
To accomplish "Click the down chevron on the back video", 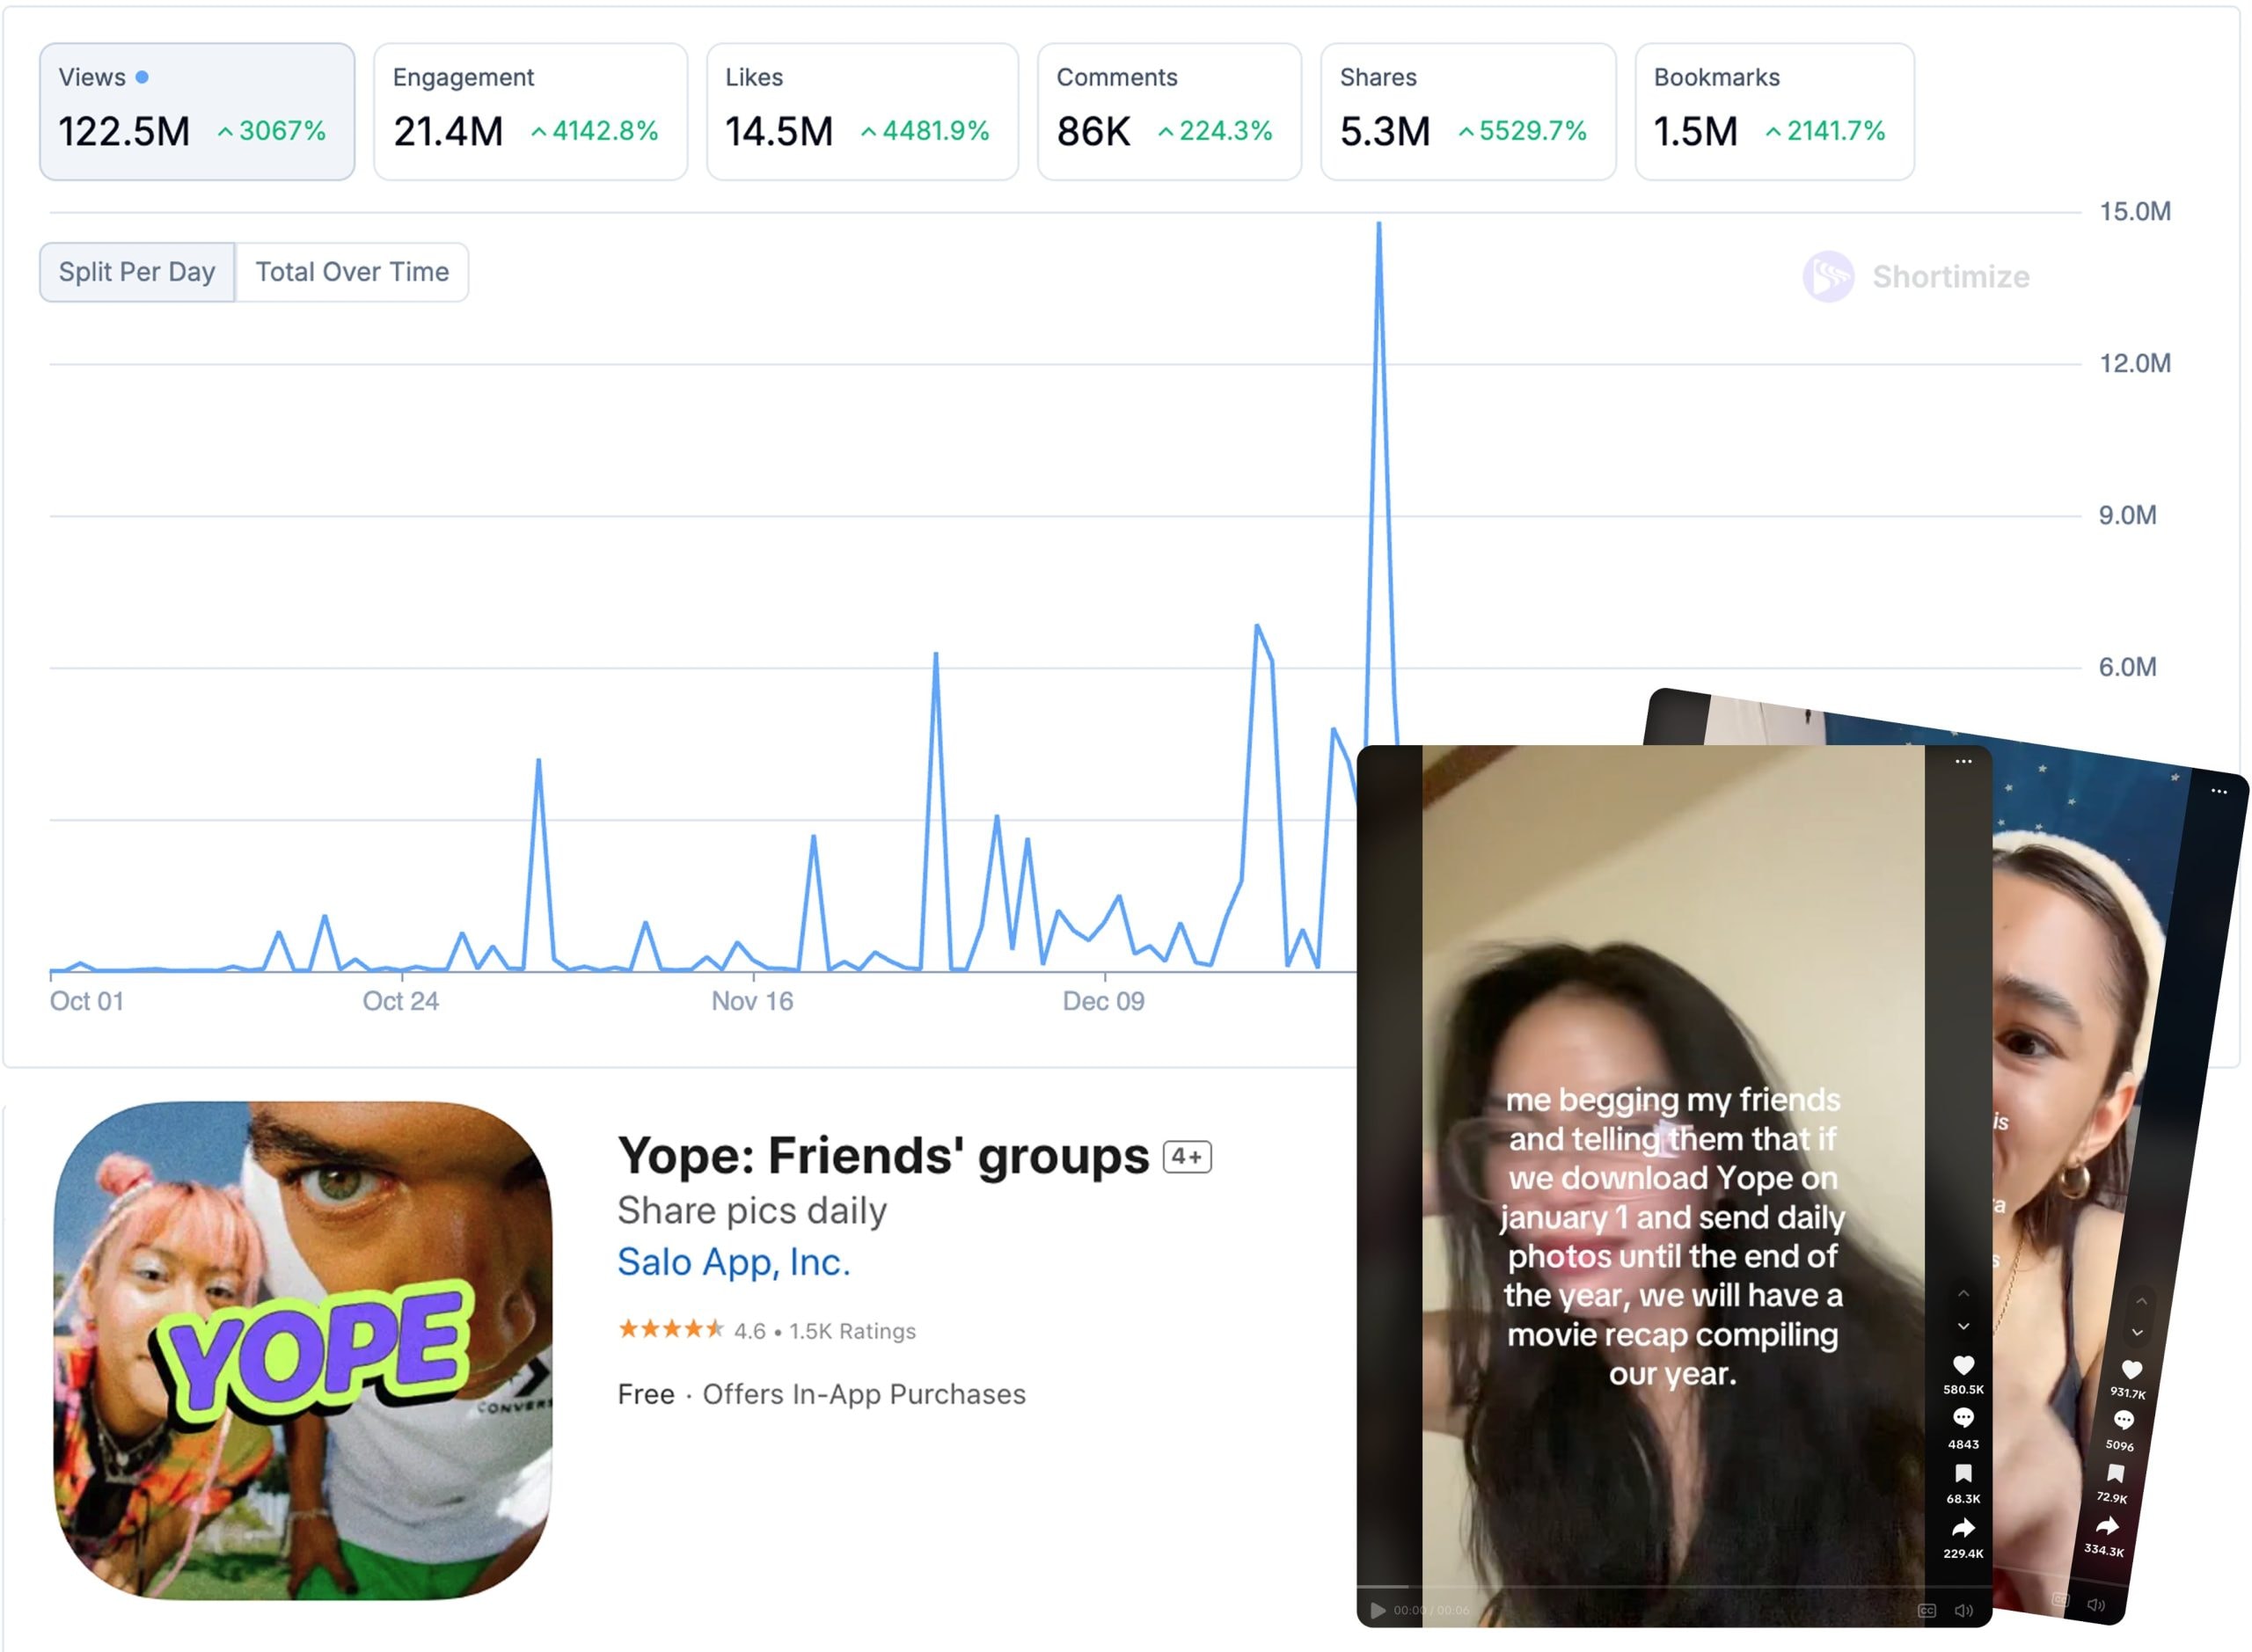I will pyautogui.click(x=2136, y=1333).
